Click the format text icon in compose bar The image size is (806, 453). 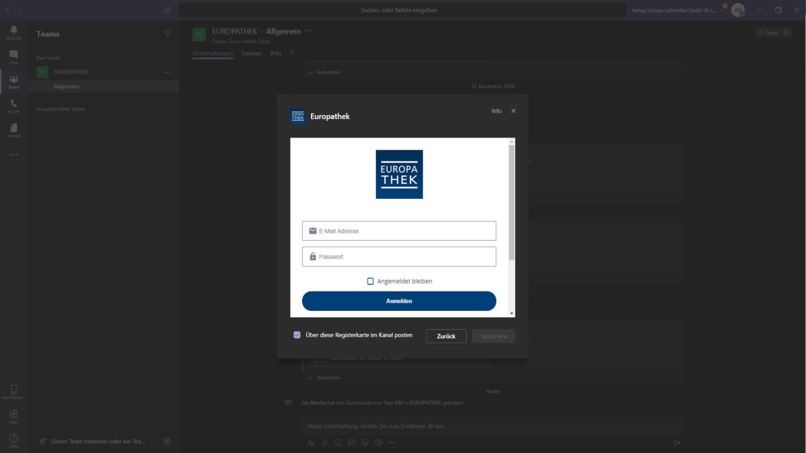(x=311, y=442)
